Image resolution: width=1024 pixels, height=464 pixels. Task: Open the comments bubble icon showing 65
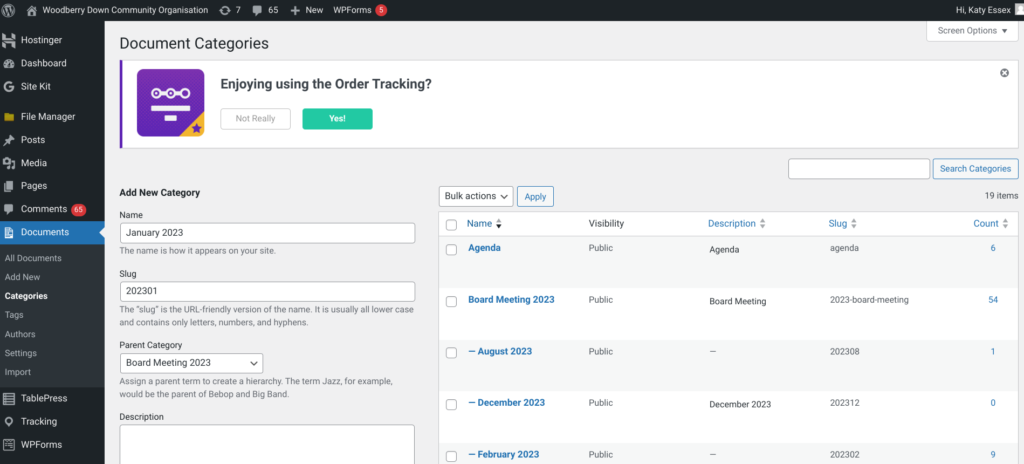tap(257, 9)
